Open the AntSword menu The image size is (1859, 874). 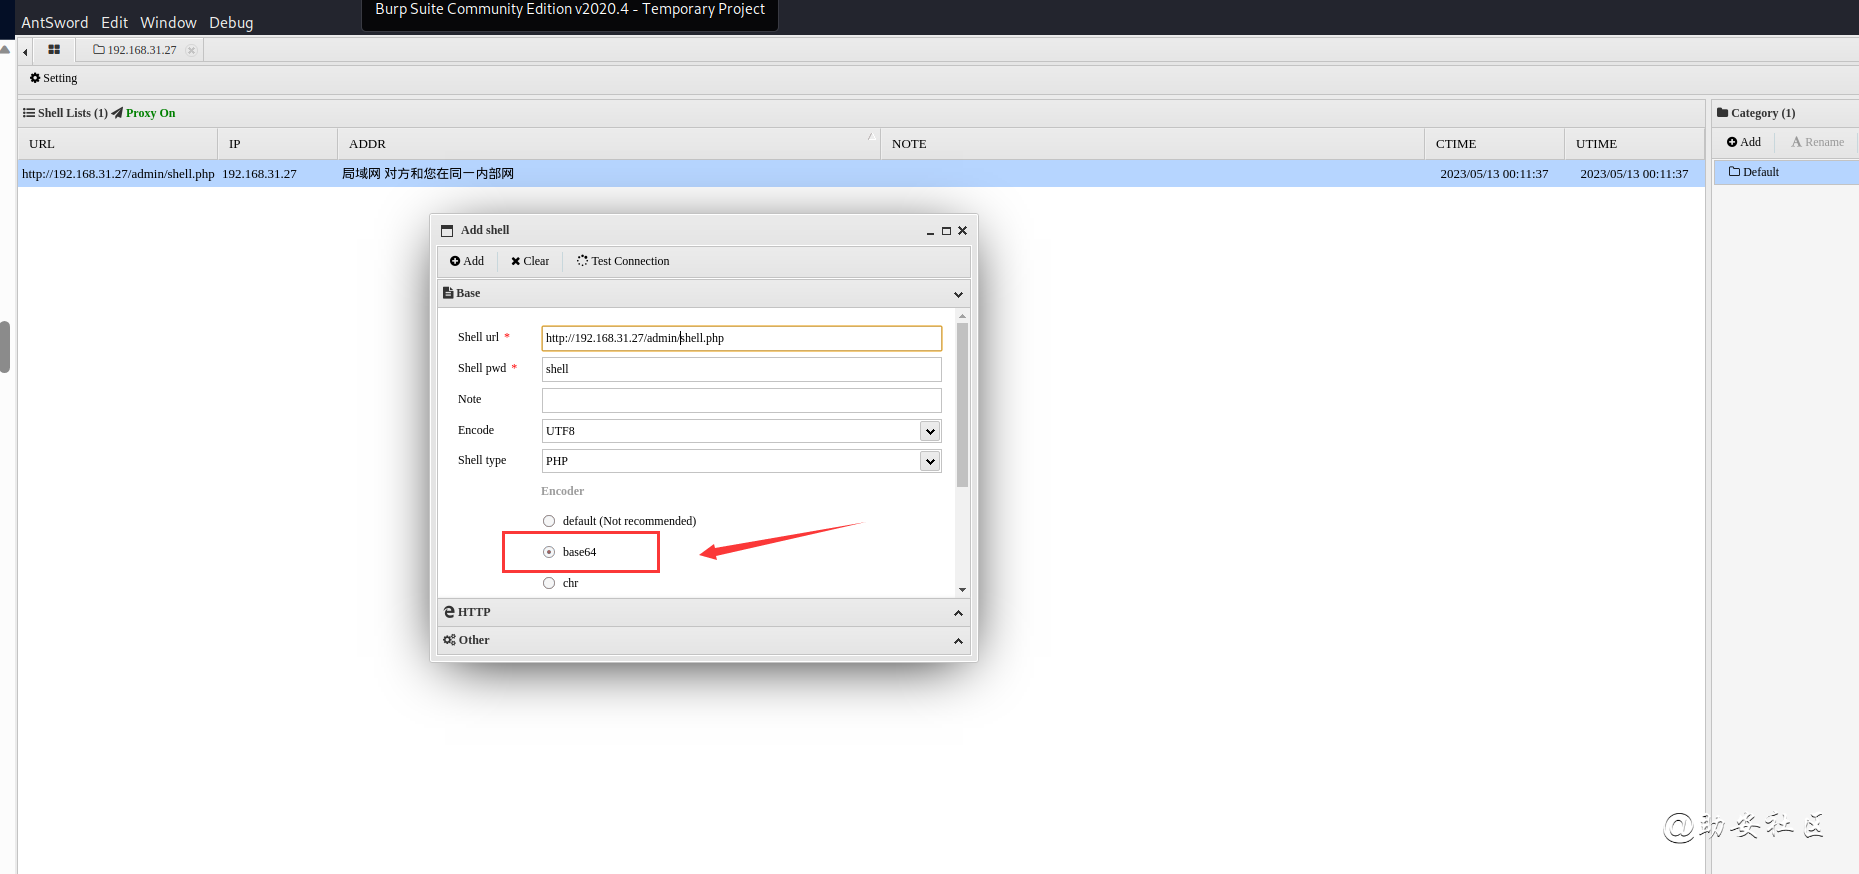(55, 22)
